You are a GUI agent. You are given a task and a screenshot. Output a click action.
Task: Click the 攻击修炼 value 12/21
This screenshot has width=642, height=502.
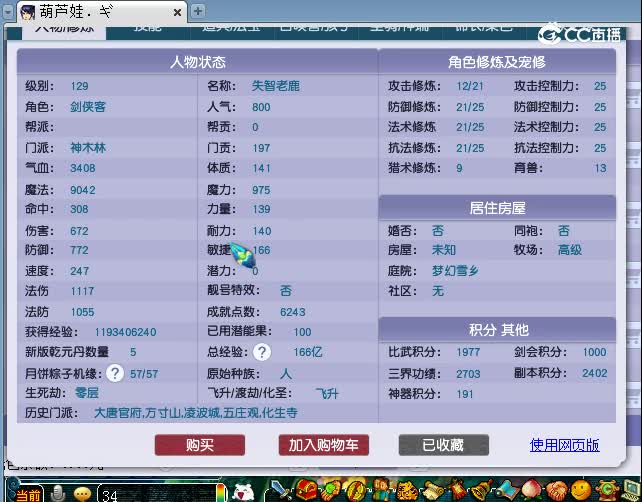pos(470,86)
